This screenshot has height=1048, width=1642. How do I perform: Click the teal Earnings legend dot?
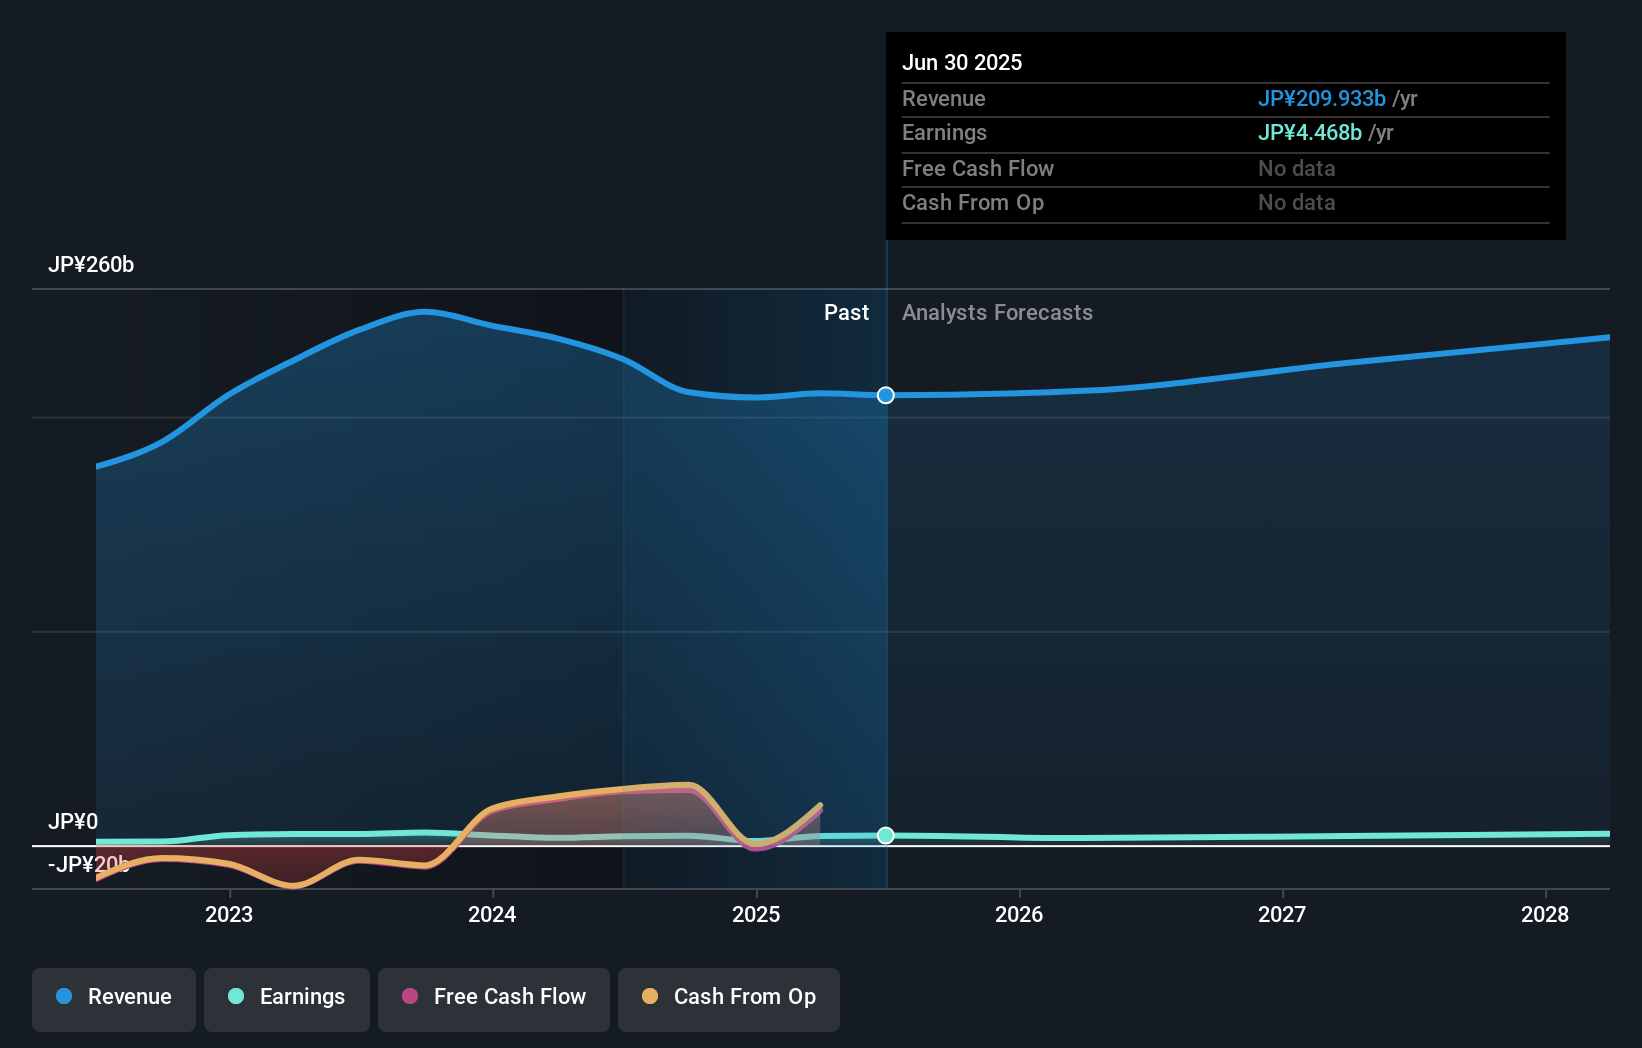236,996
